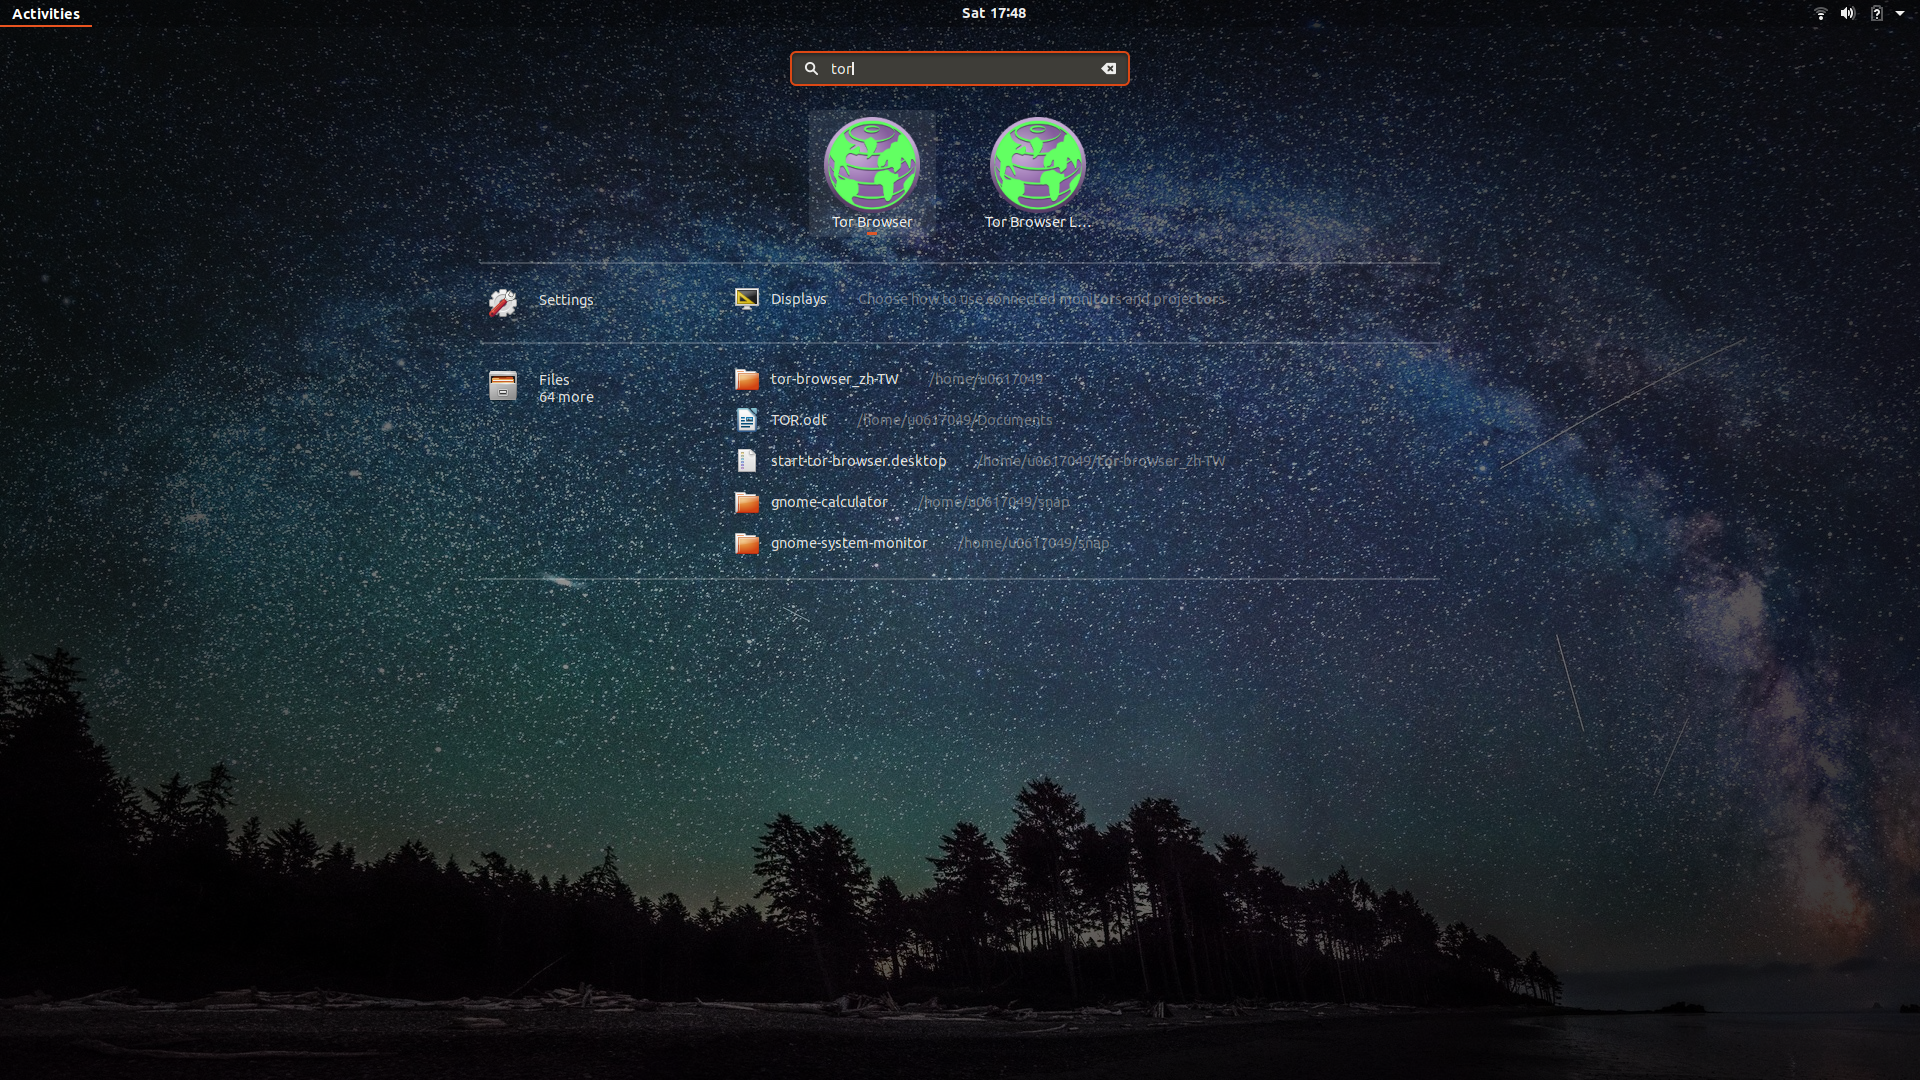
Task: Click the battery status icon in the top bar
Action: point(1877,14)
